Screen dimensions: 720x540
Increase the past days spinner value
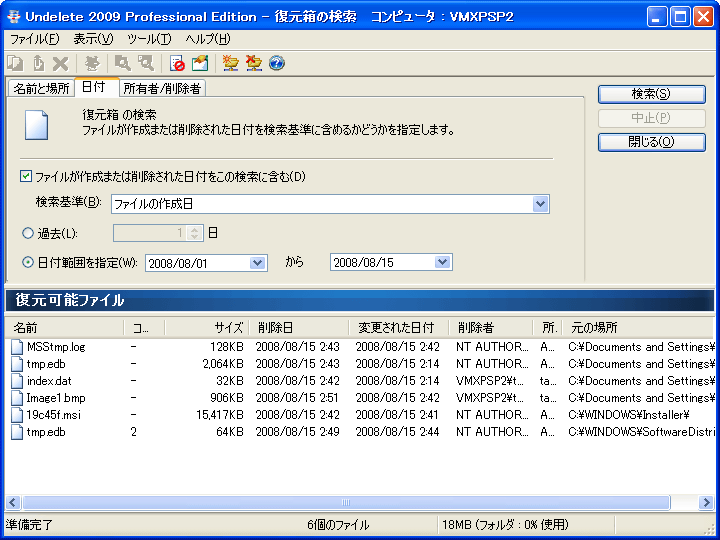click(194, 230)
